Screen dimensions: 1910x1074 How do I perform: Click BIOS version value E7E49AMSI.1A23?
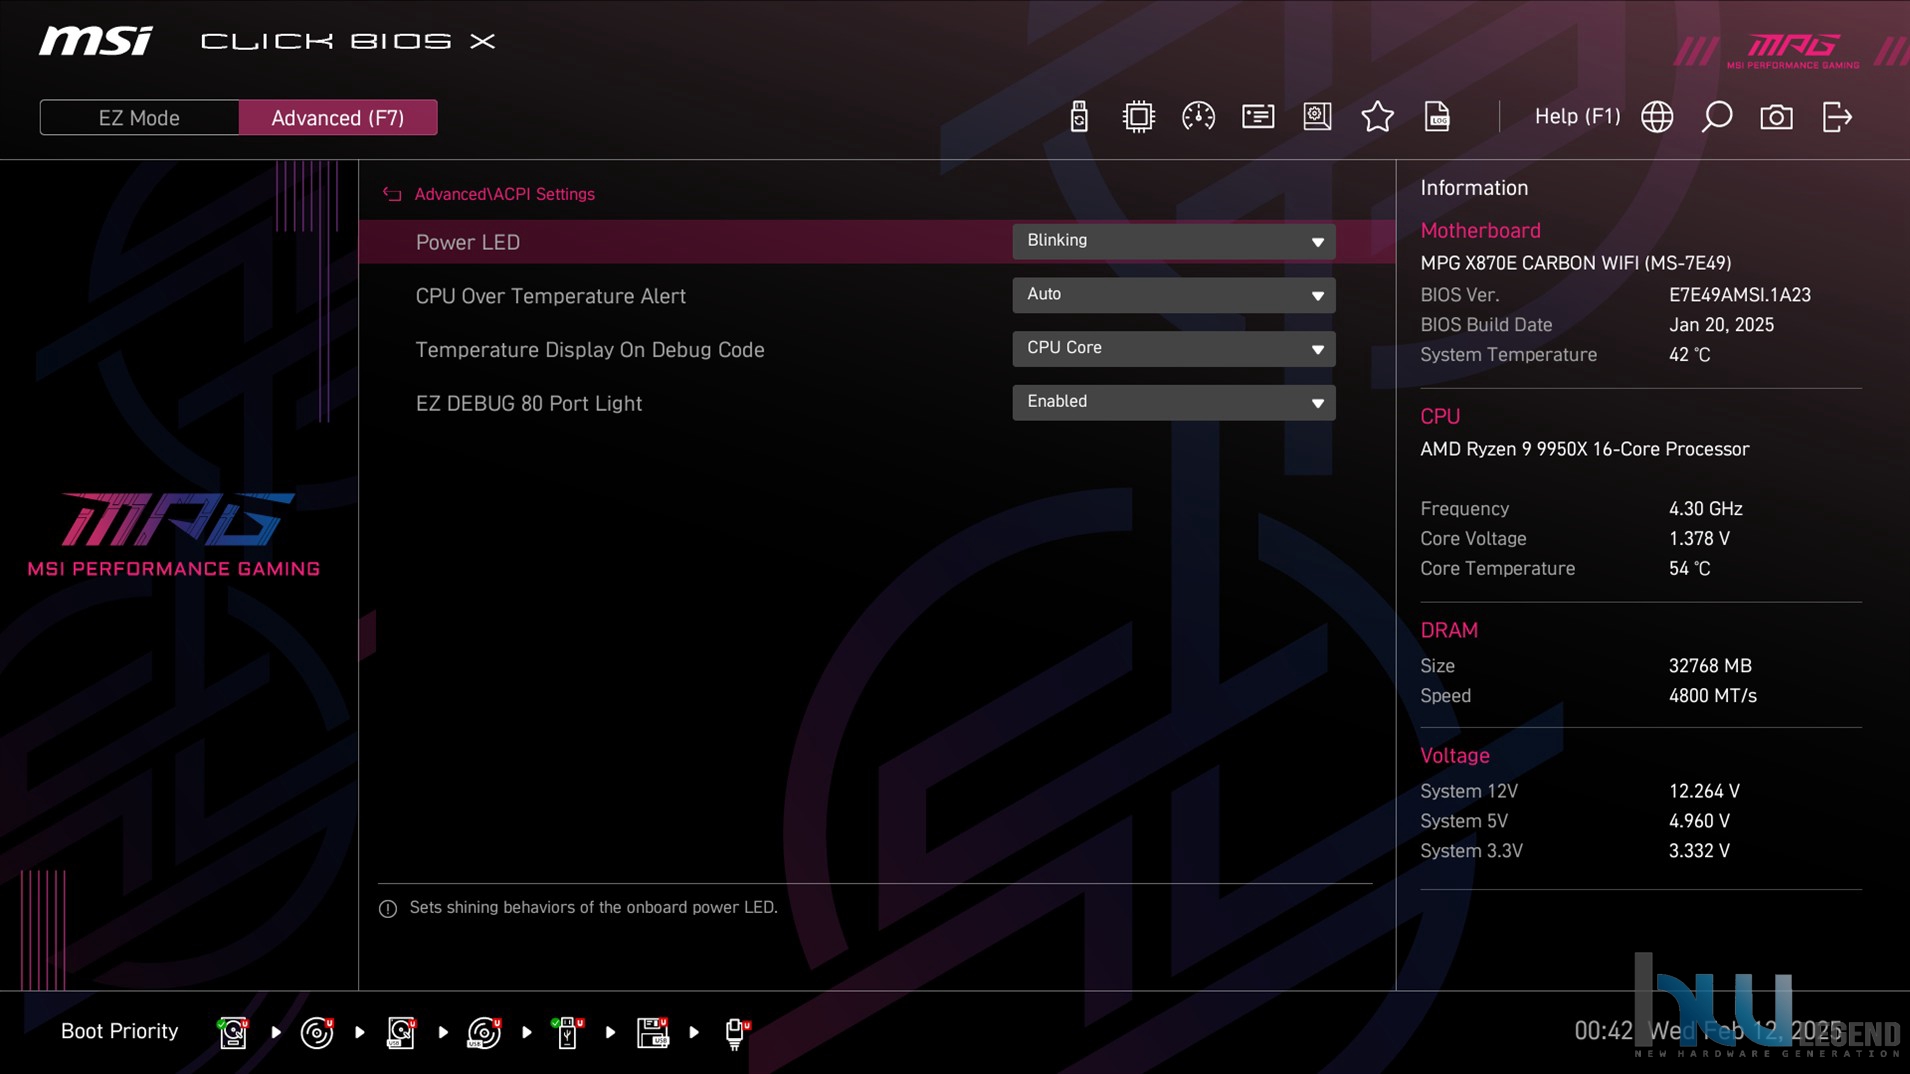pos(1739,295)
